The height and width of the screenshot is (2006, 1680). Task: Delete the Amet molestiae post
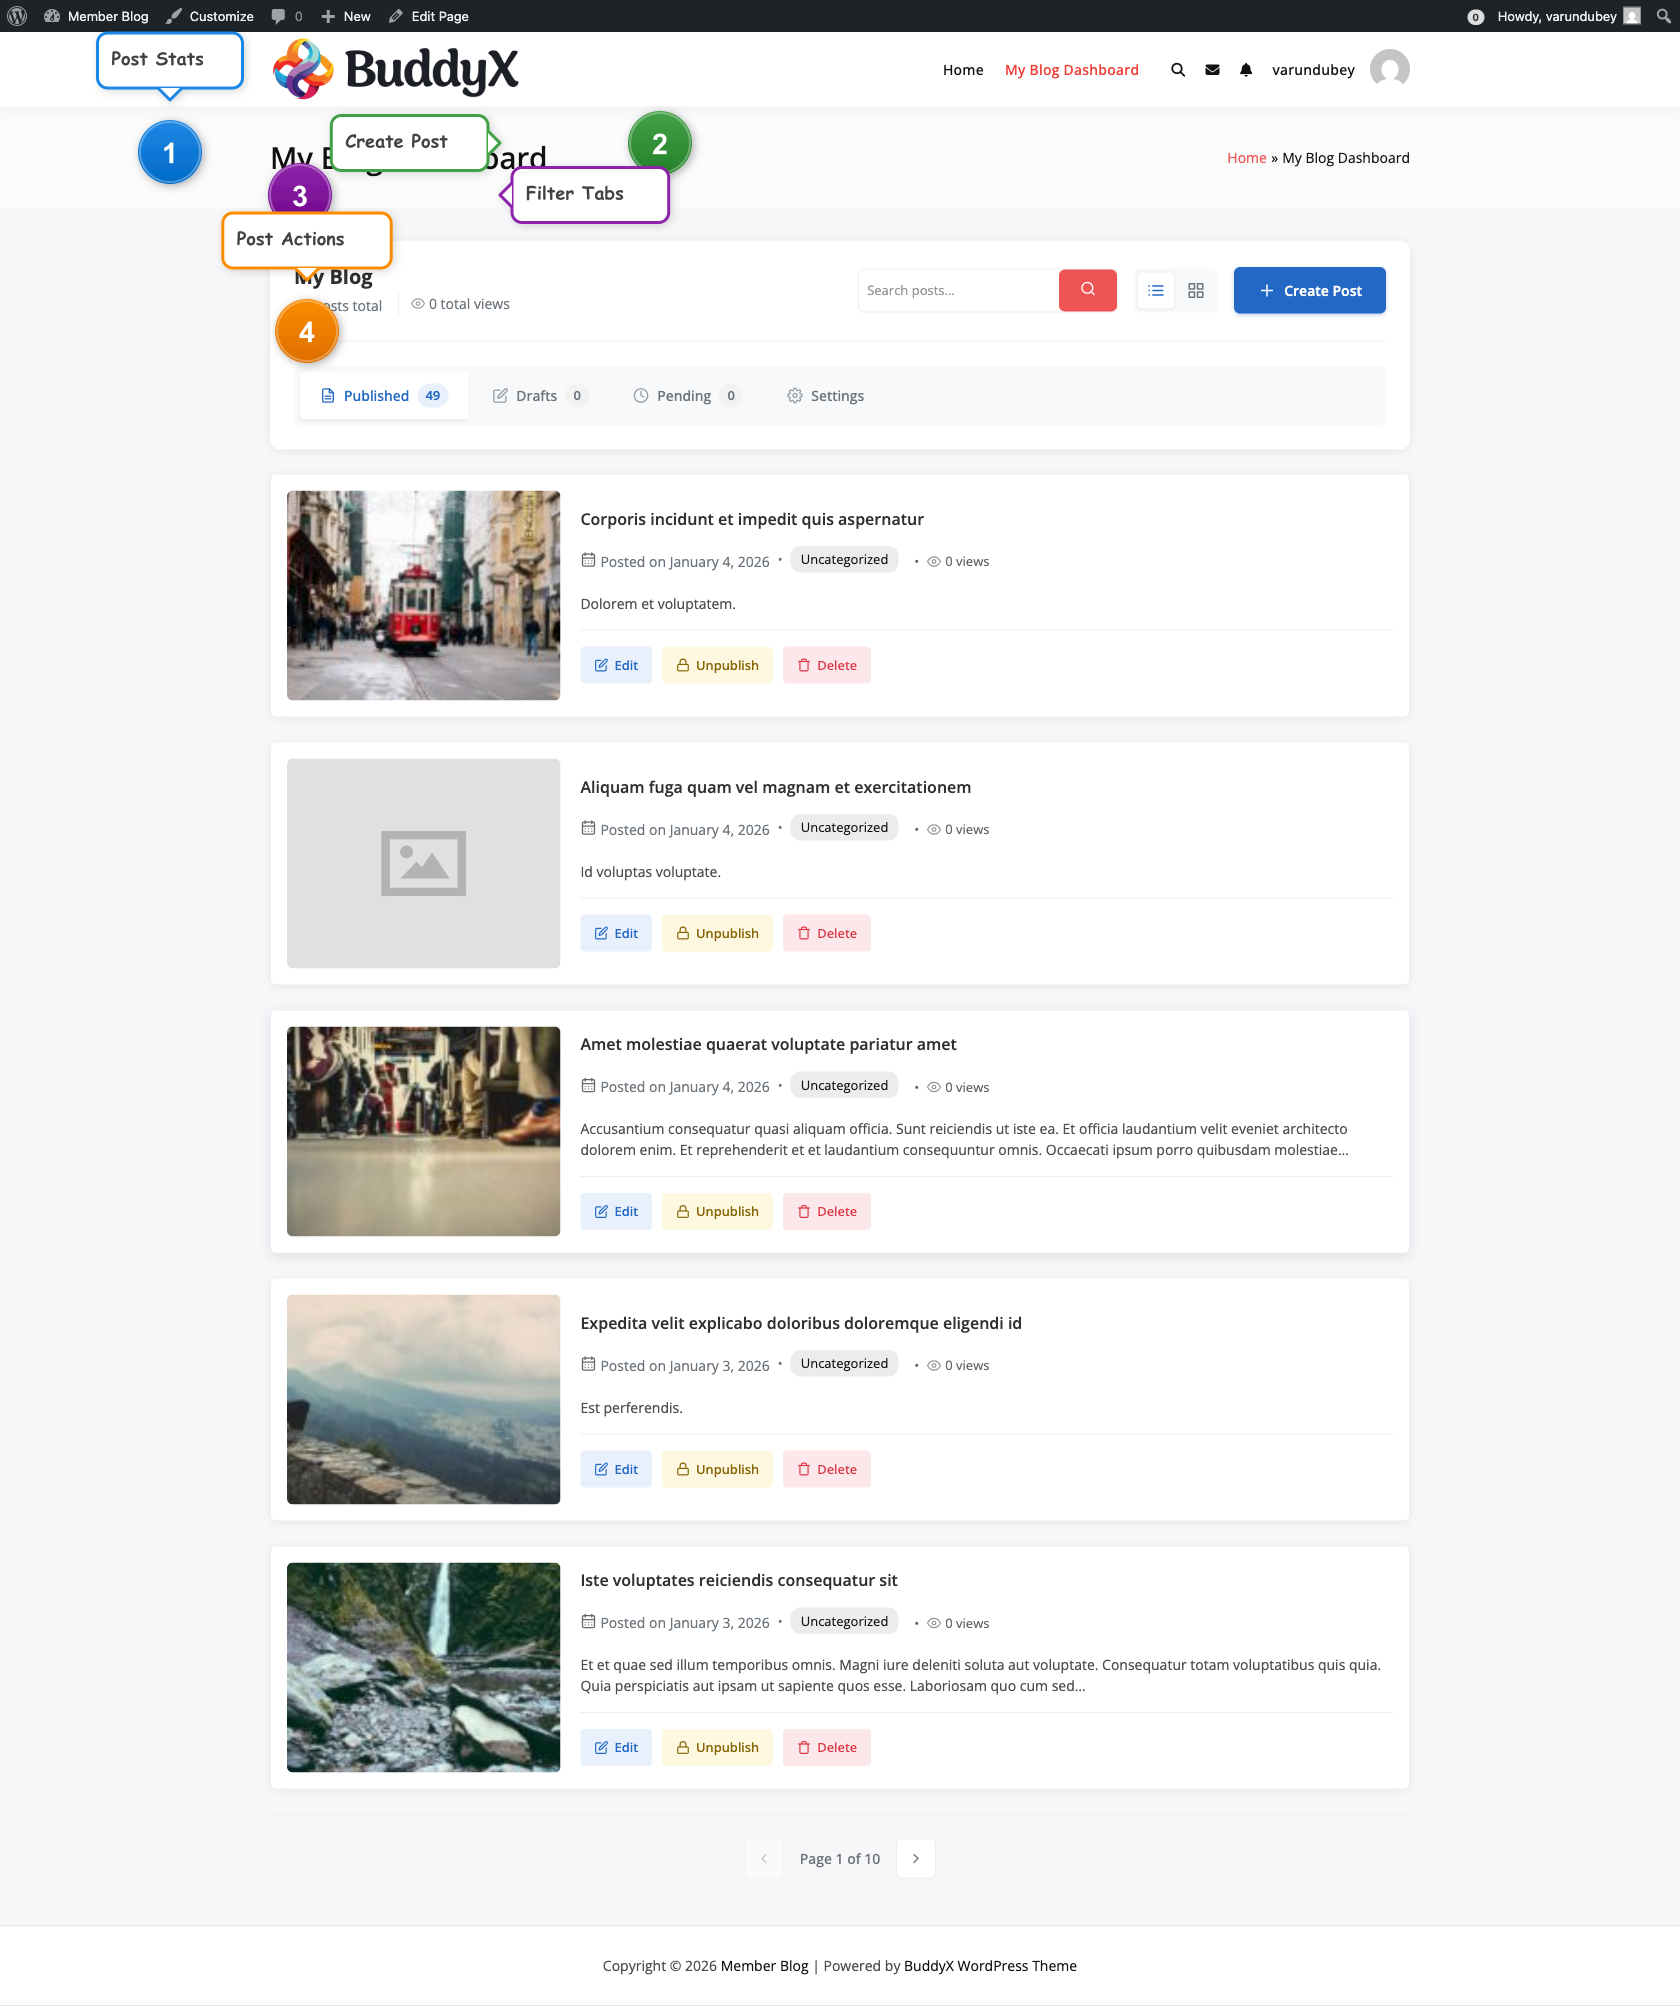click(x=827, y=1211)
